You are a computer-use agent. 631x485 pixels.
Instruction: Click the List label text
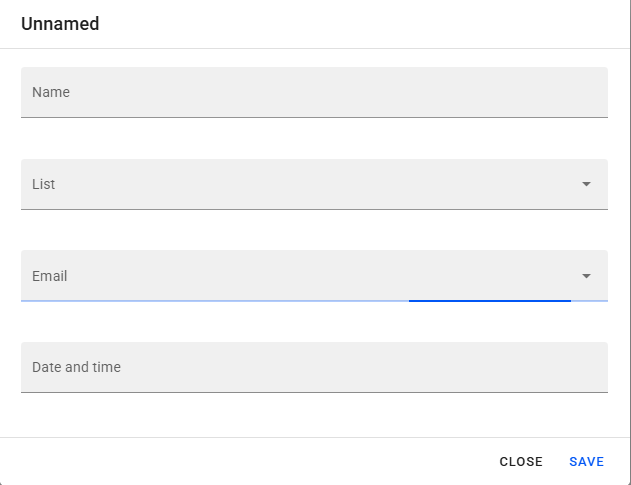click(x=44, y=184)
